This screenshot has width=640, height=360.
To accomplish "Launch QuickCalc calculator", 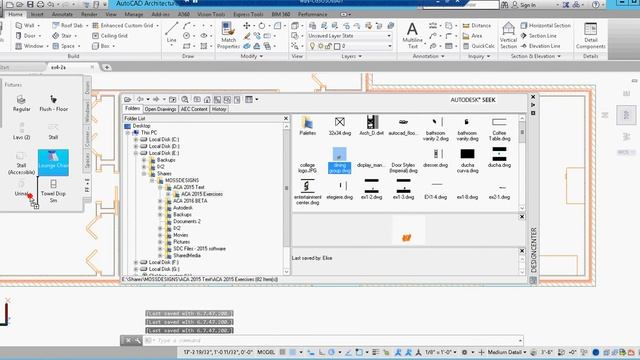I will tap(479, 46).
